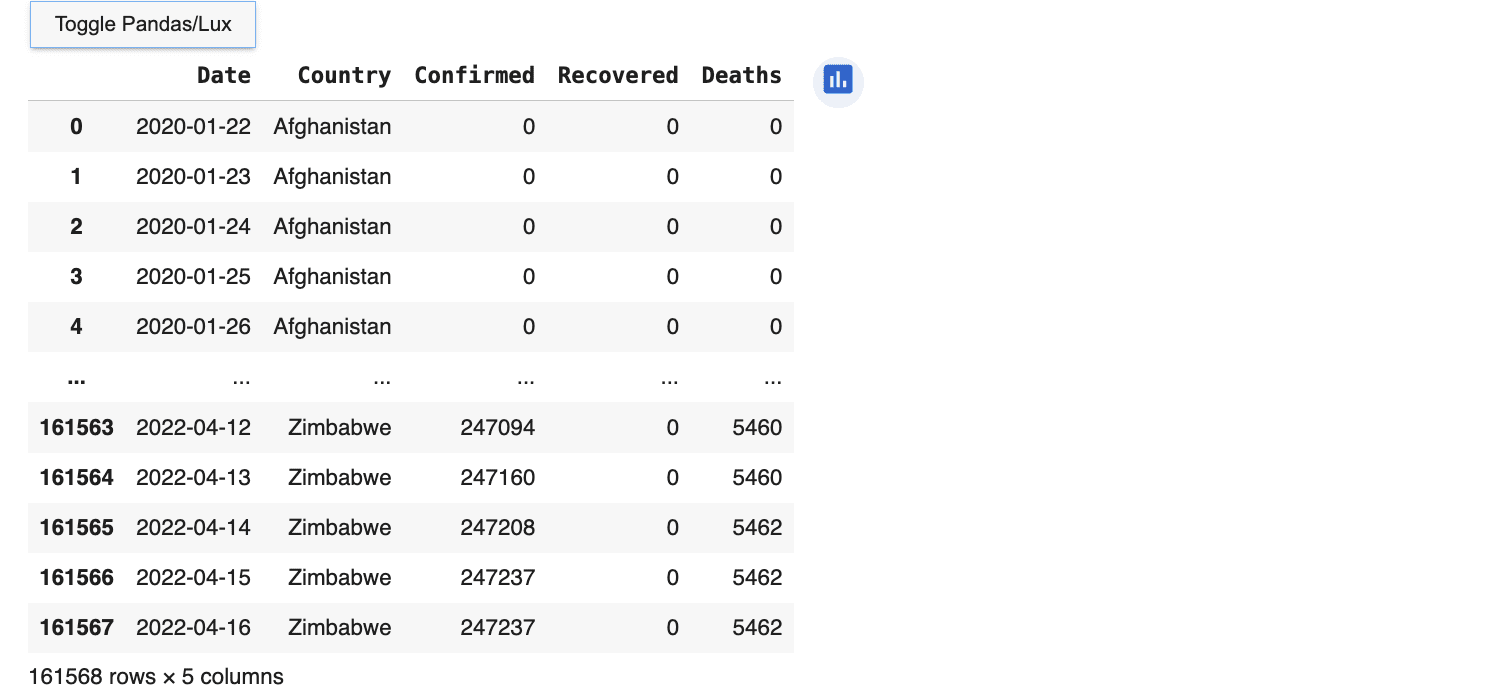Screen dimensions: 1493x692
Task: Select row index 161565 in the table
Action: point(76,527)
